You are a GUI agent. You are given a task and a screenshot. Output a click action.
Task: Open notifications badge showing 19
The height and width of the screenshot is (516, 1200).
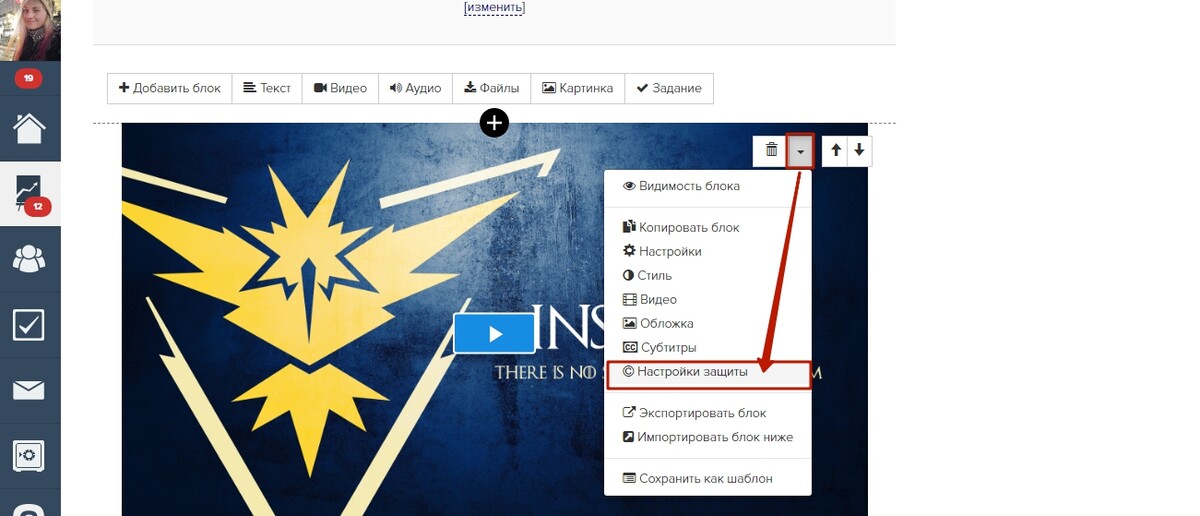(x=28, y=78)
